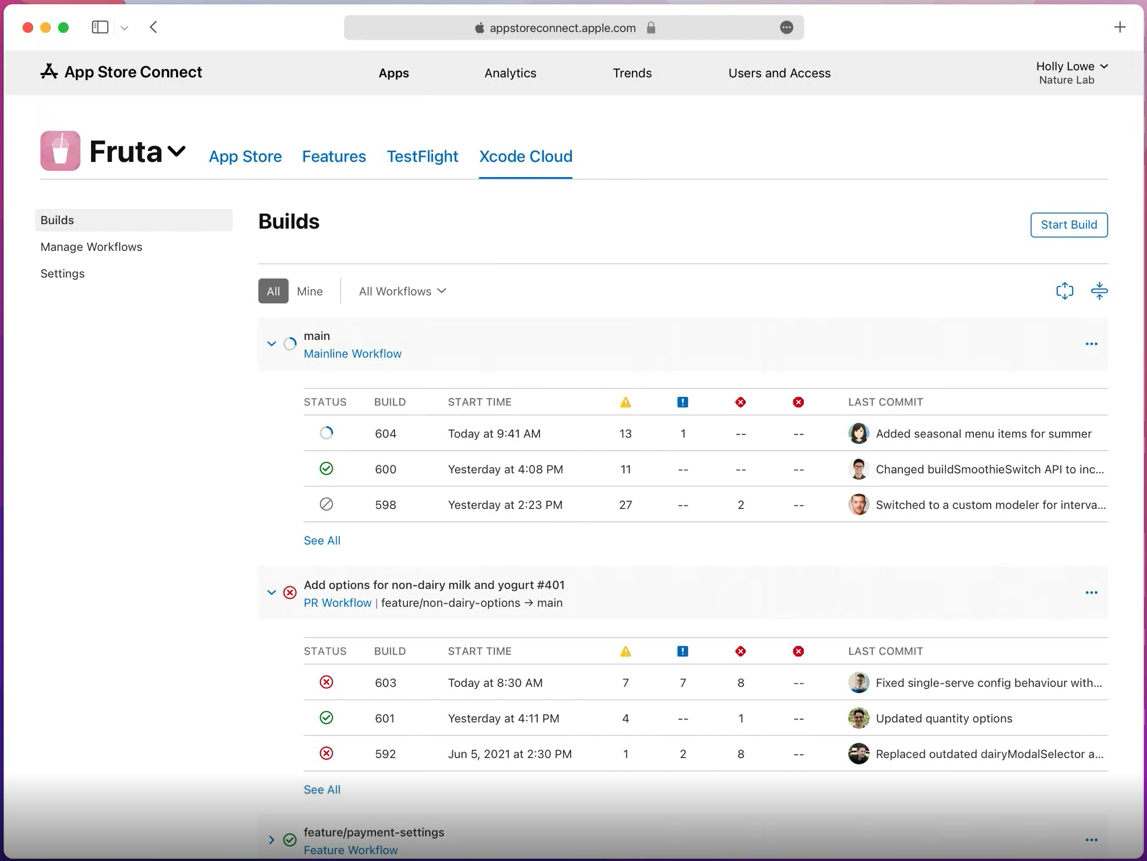Image resolution: width=1147 pixels, height=861 pixels.
Task: Expand all build groups icon
Action: click(1064, 290)
